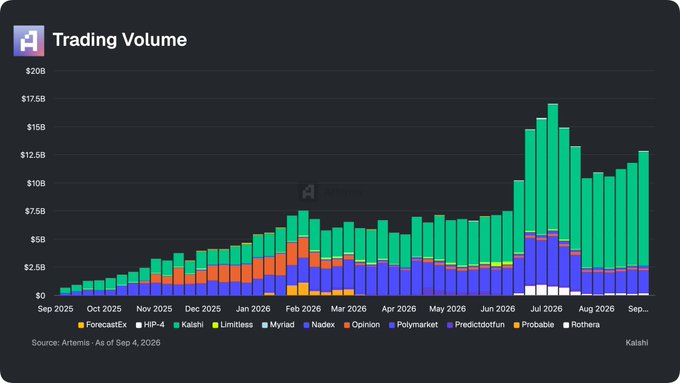Toggle the ForecastEx legend entry
This screenshot has height=383, width=680.
[x=102, y=325]
